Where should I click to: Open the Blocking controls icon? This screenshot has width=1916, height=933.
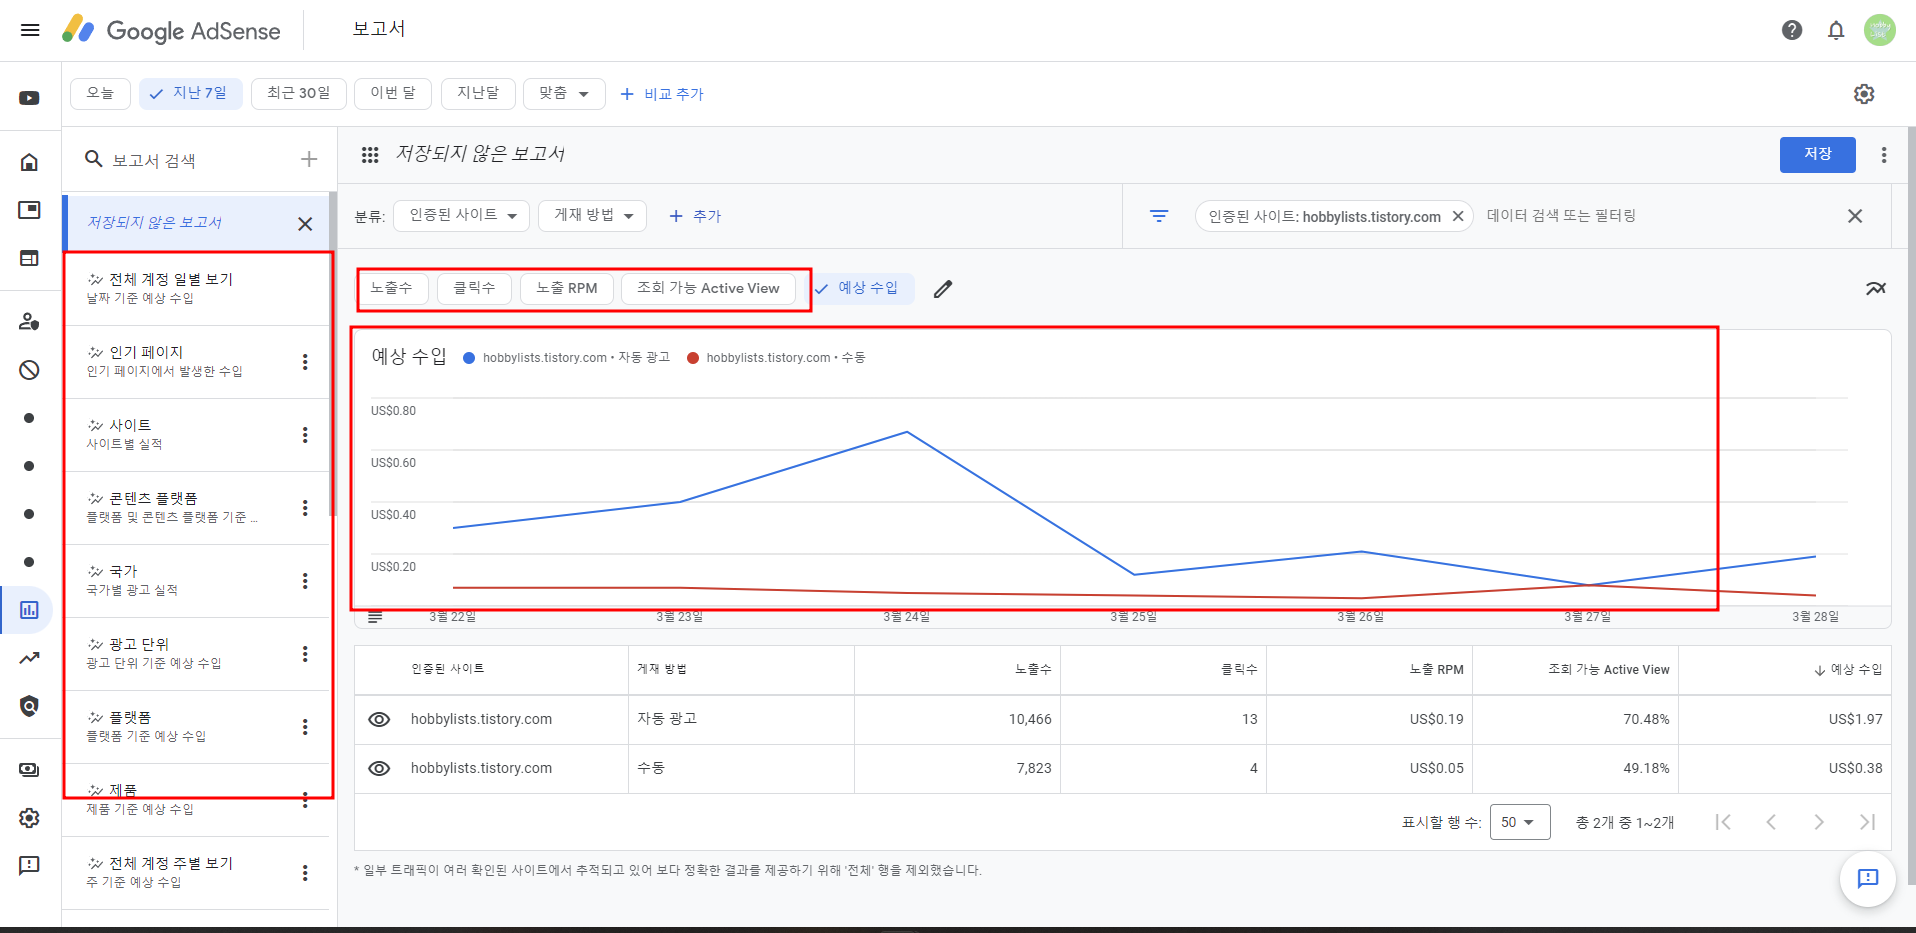(30, 370)
